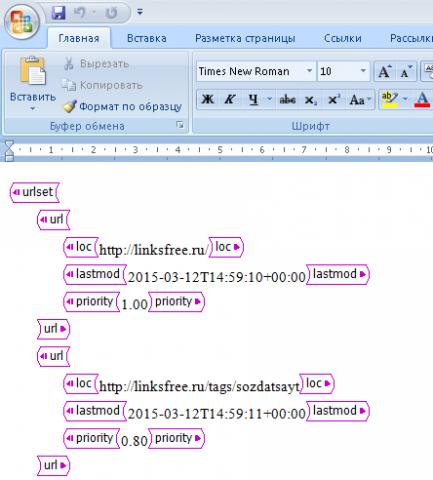The width and height of the screenshot is (433, 480).
Task: Click the priority value 0.80
Action: (x=134, y=441)
